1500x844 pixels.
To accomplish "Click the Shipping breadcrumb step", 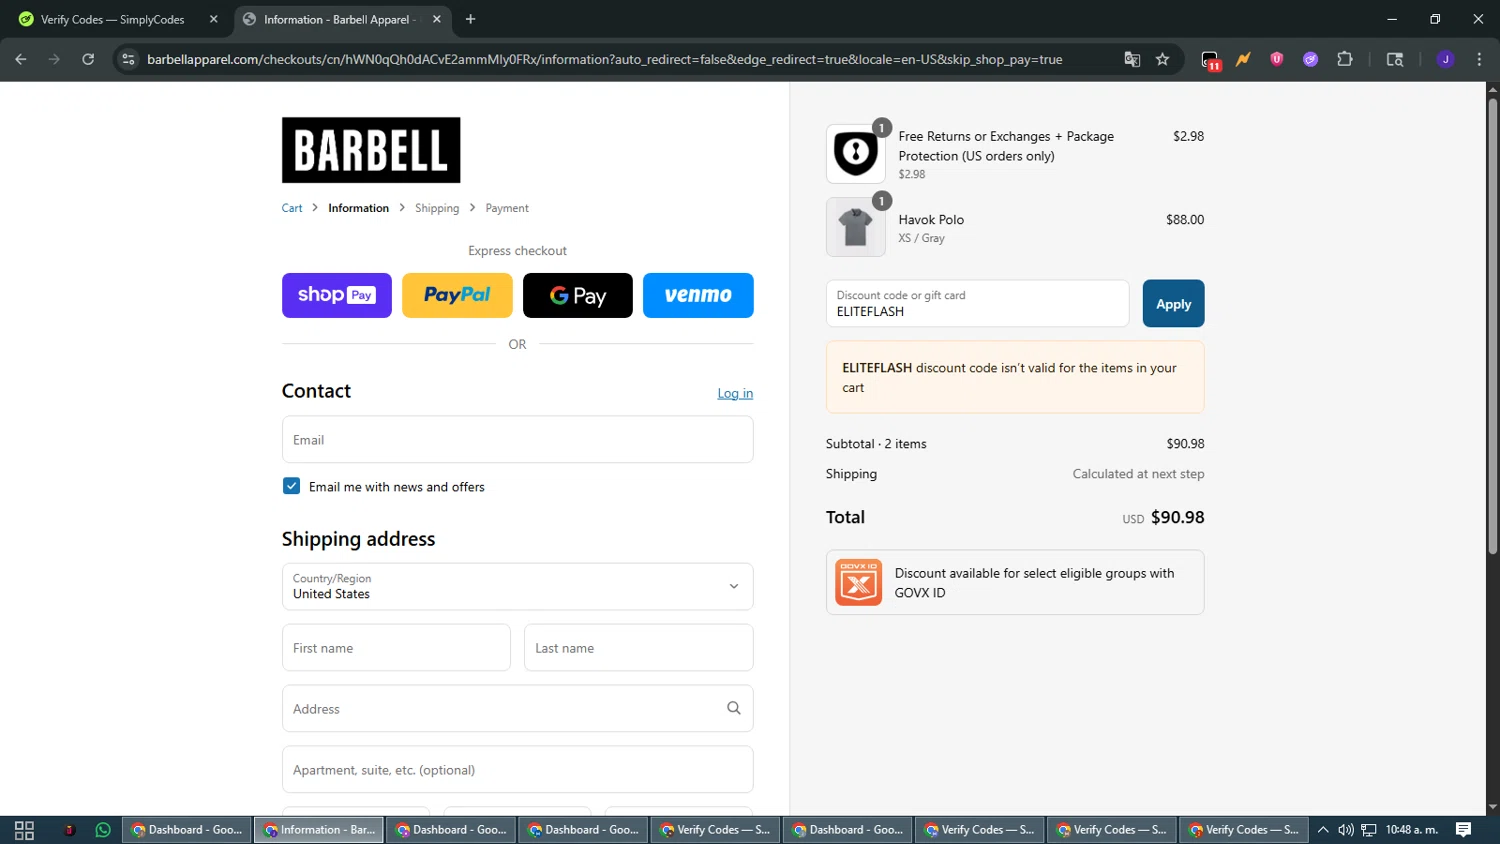I will click(x=437, y=208).
